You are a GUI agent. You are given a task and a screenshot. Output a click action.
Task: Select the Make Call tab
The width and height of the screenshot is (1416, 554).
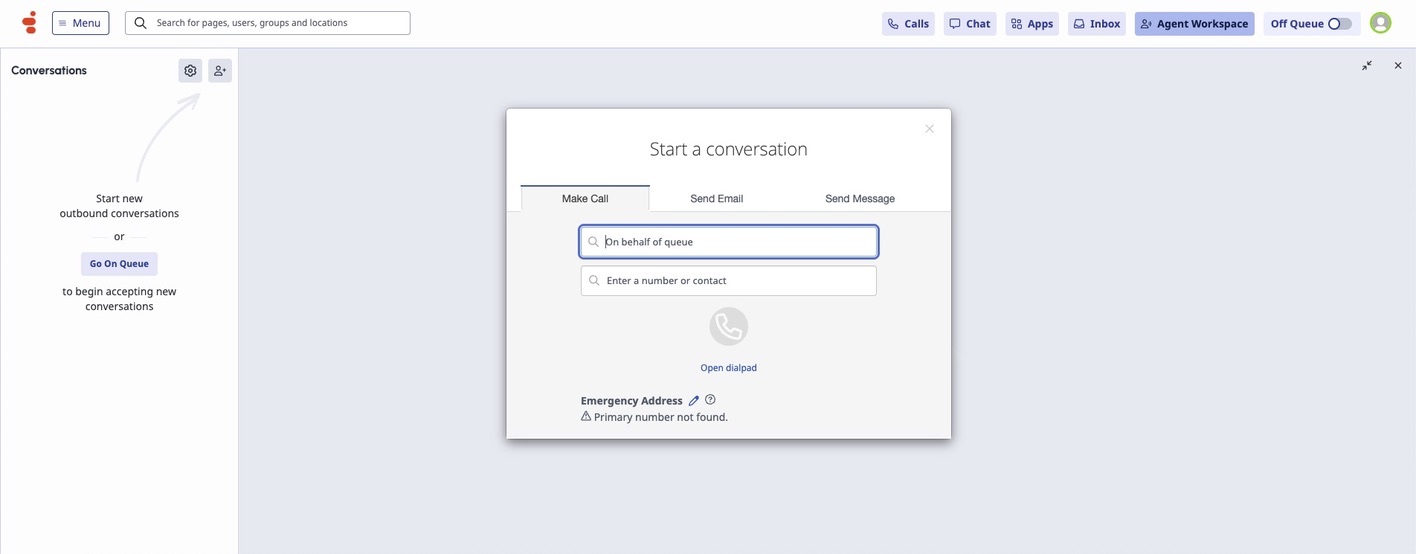pyautogui.click(x=585, y=199)
